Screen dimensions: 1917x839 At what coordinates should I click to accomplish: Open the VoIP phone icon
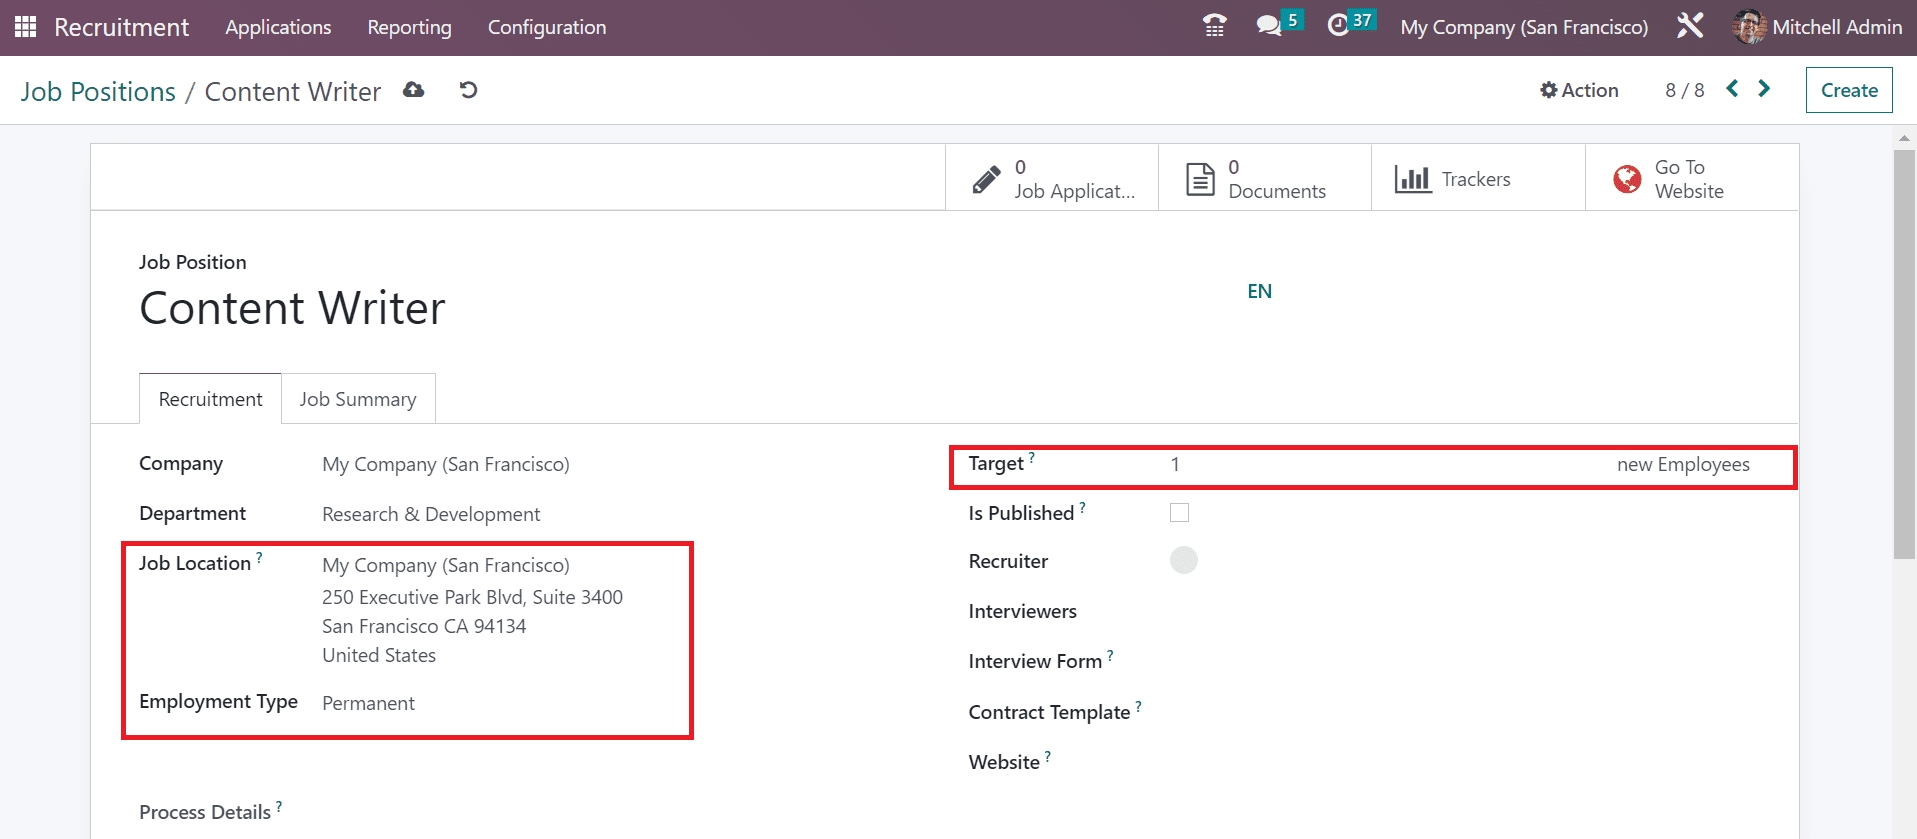coord(1214,26)
